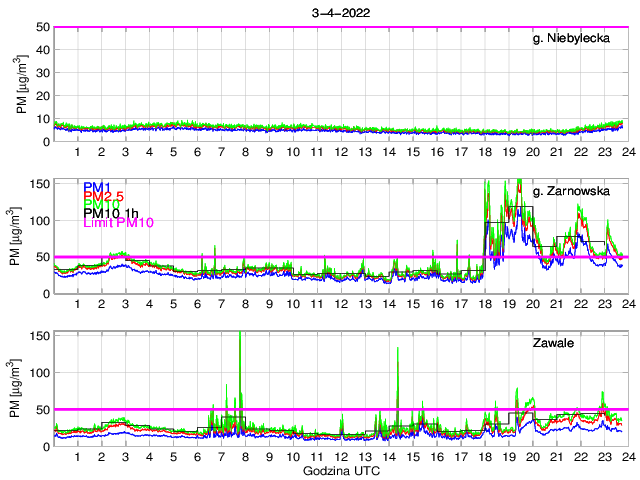Click hour 12 tick below the Zawale panel
The width and height of the screenshot is (640, 480).
coord(341,456)
